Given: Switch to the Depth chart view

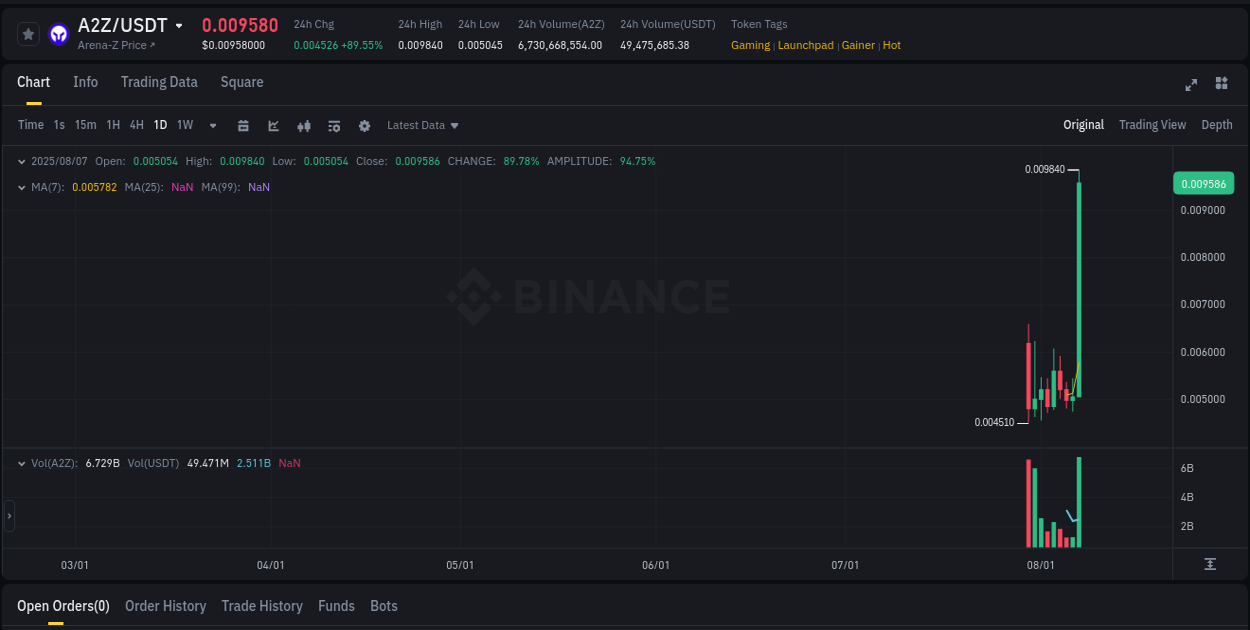Looking at the screenshot, I should 1217,125.
